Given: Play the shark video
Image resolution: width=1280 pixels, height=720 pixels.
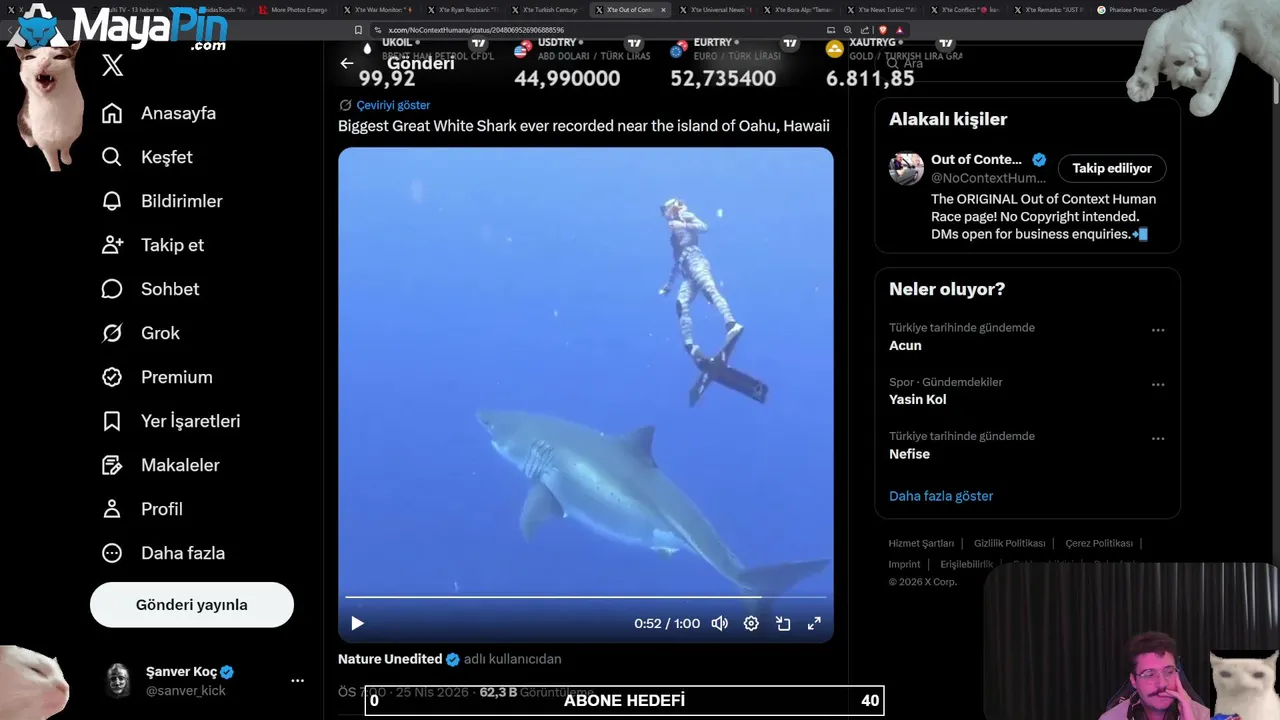Looking at the screenshot, I should tap(357, 623).
